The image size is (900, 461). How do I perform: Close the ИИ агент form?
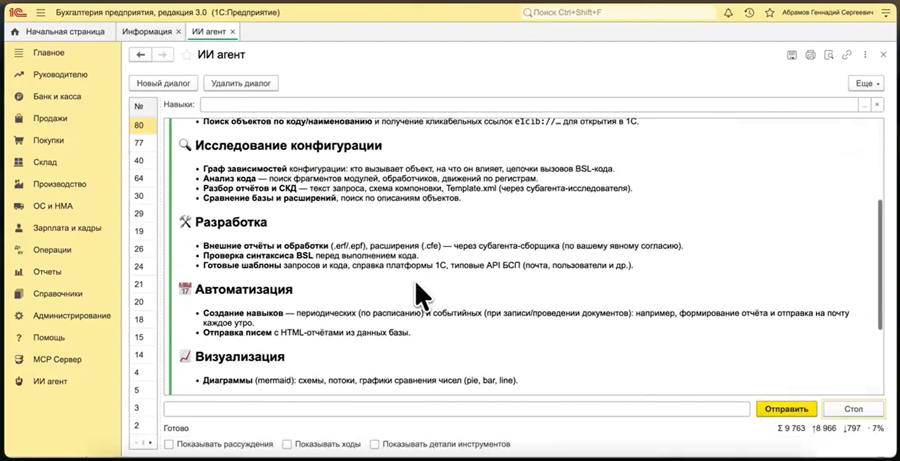click(x=883, y=55)
